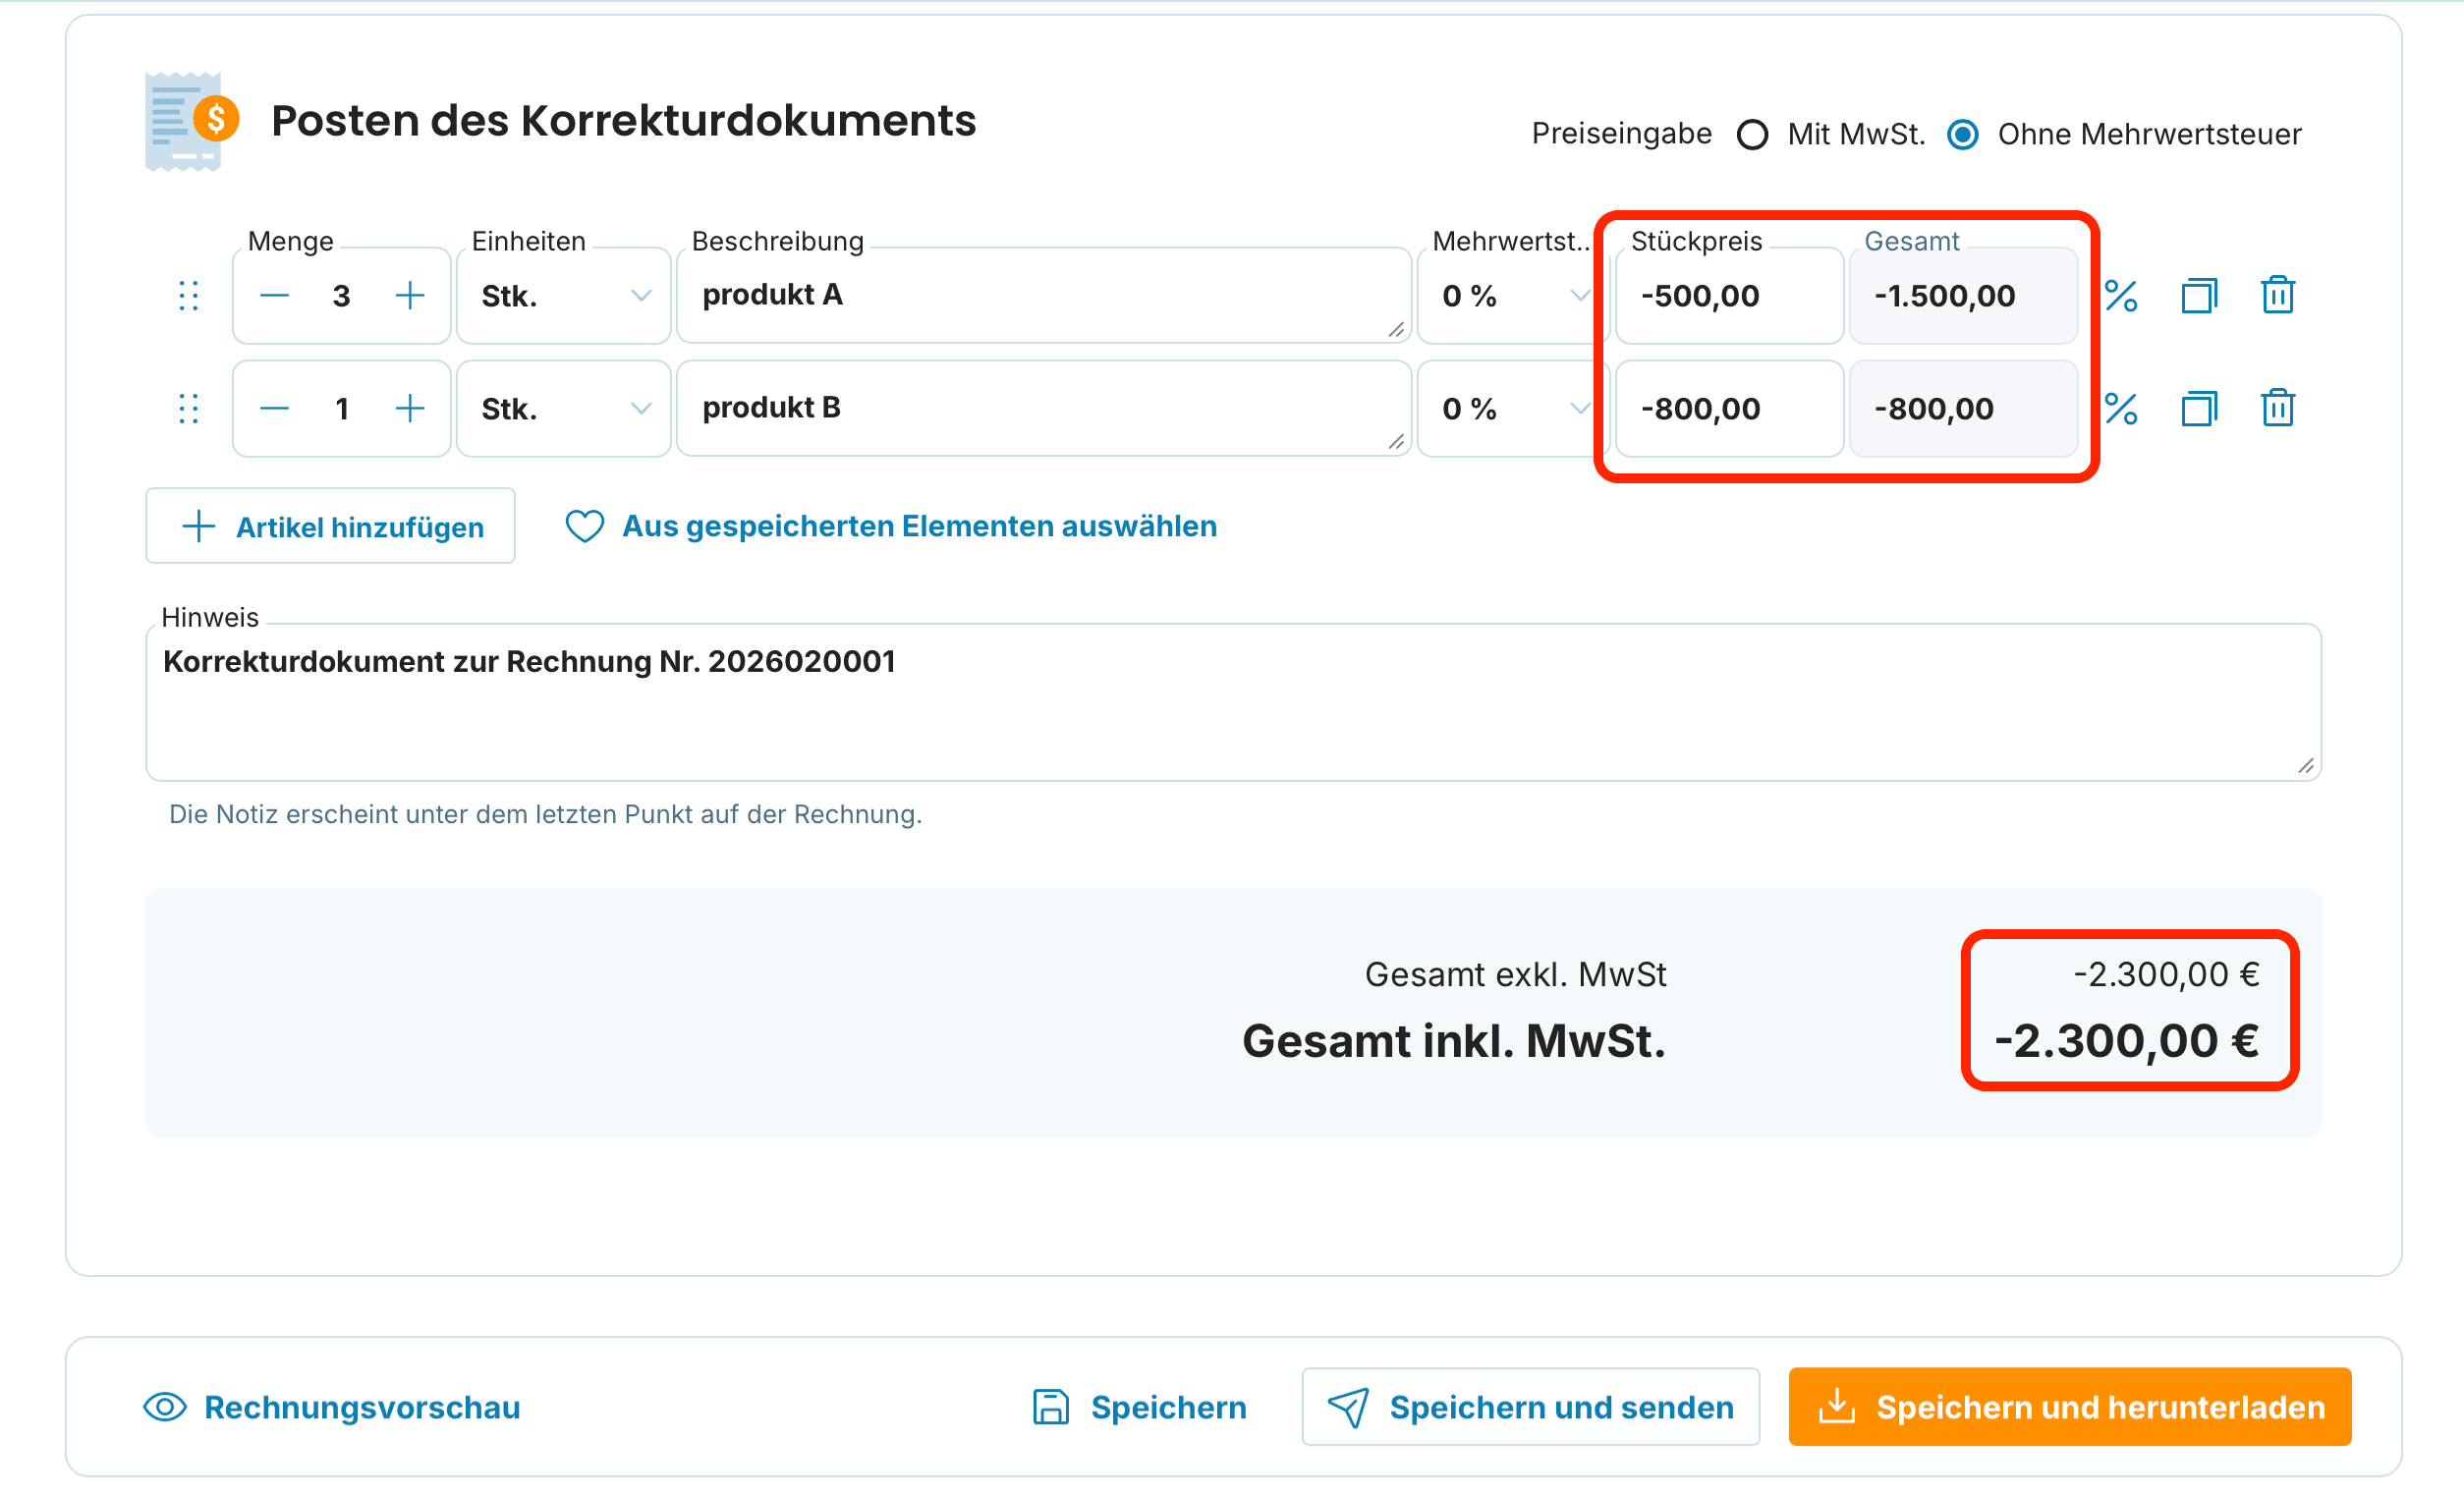
Task: Click the invoice icon beside the heading
Action: (x=192, y=121)
